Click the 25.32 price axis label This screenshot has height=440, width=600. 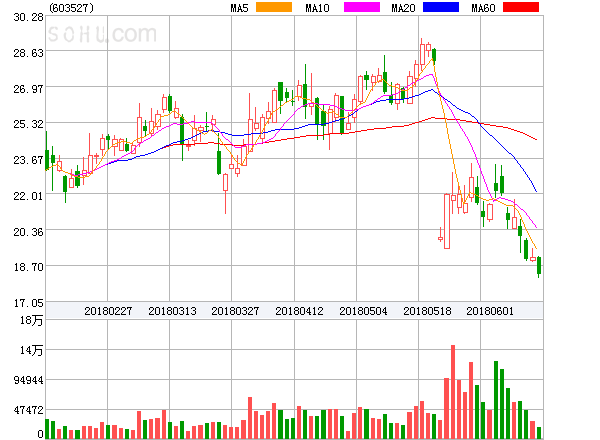click(28, 124)
